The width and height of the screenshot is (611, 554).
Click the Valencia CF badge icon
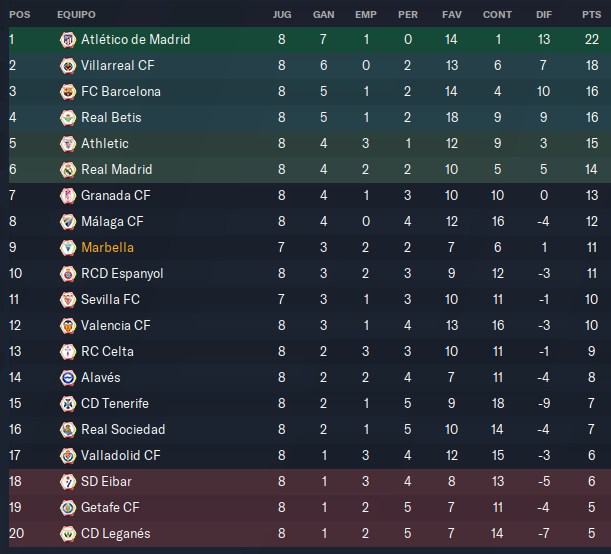[68, 326]
